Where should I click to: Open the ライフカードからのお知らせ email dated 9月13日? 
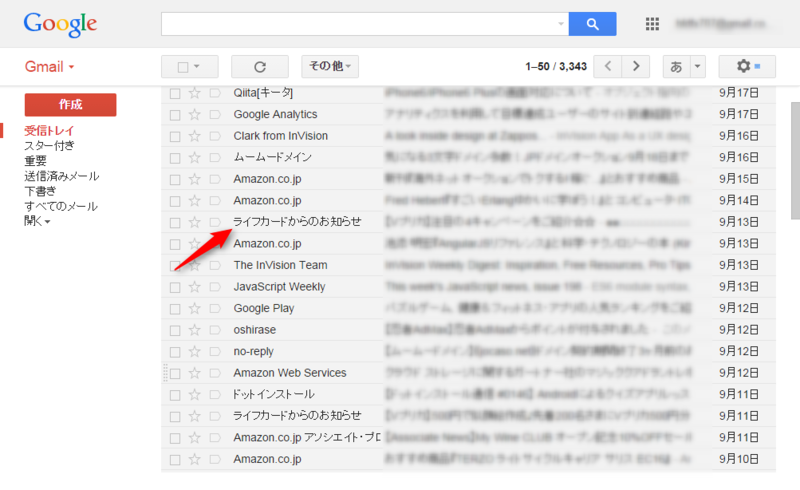coord(468,222)
